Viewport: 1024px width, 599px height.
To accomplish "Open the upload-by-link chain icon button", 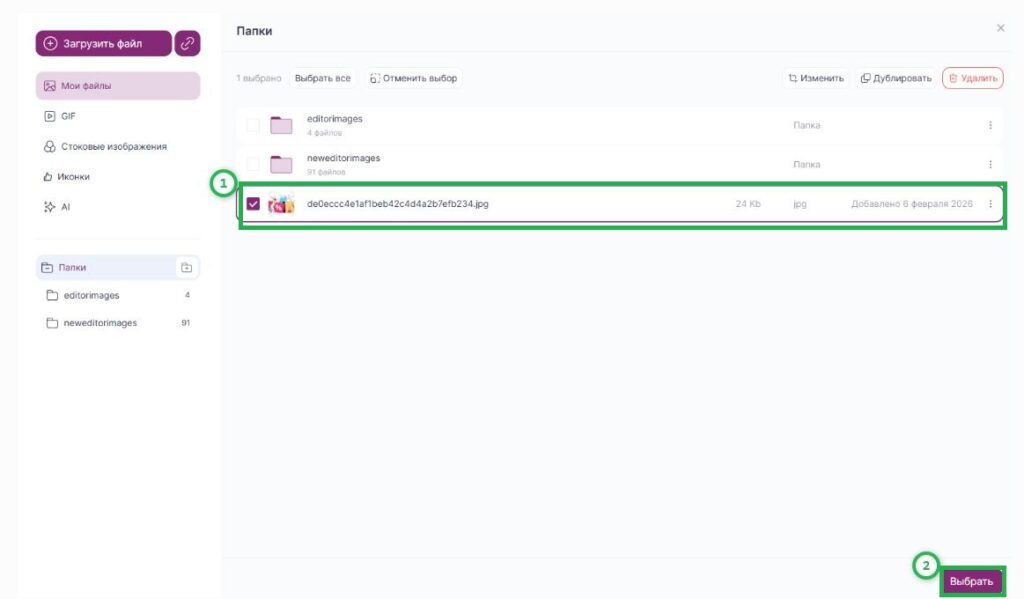I will pyautogui.click(x=187, y=44).
